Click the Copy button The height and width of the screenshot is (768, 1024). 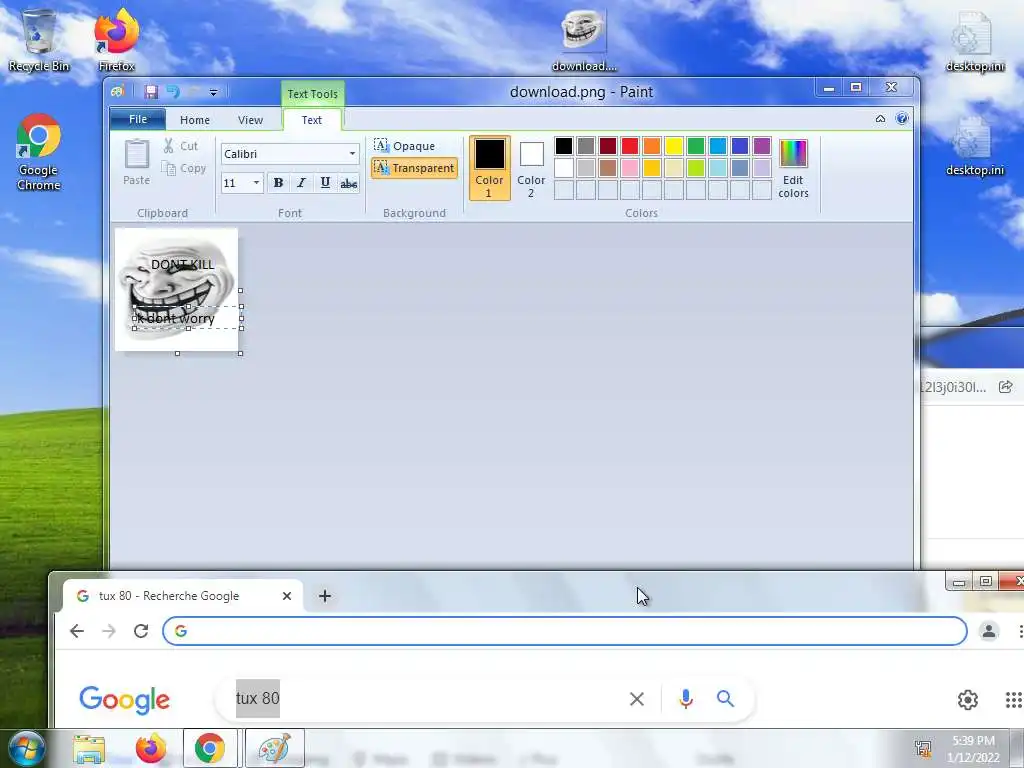click(185, 168)
